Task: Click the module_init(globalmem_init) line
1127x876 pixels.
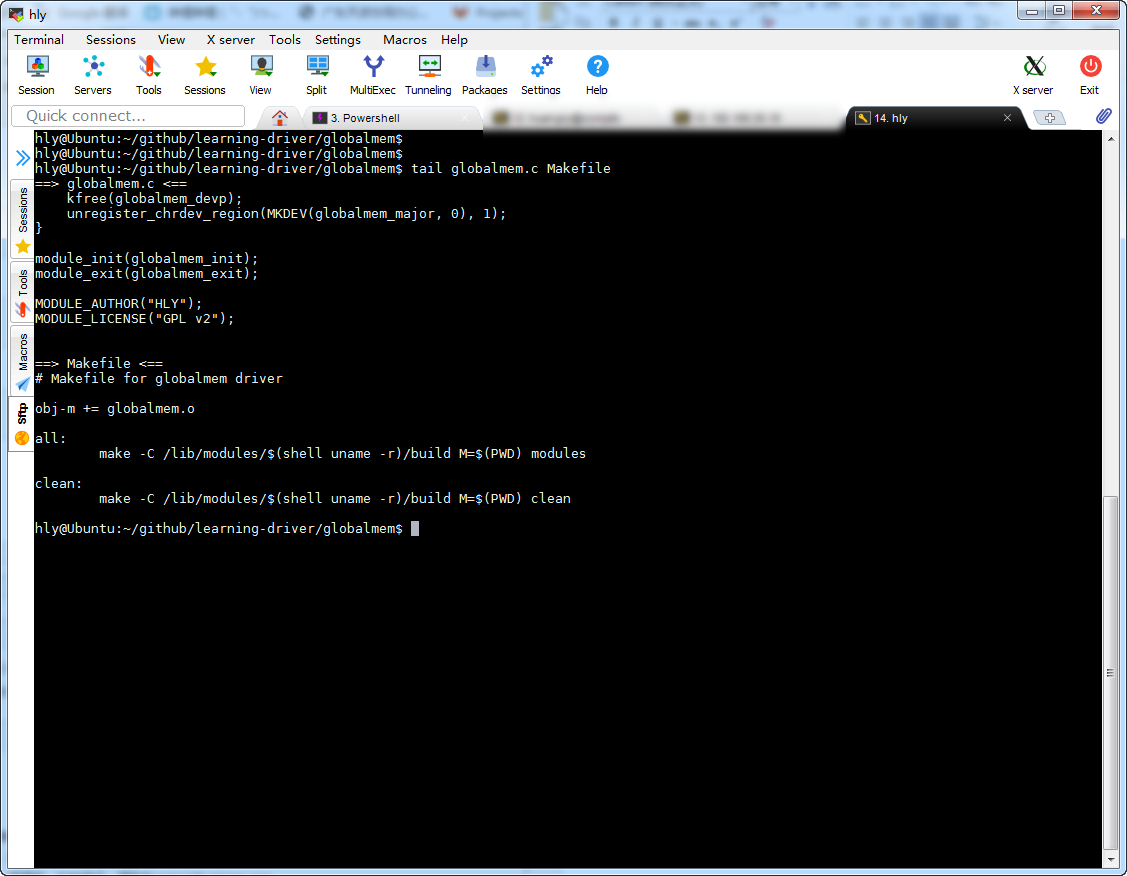Action: pyautogui.click(x=147, y=258)
